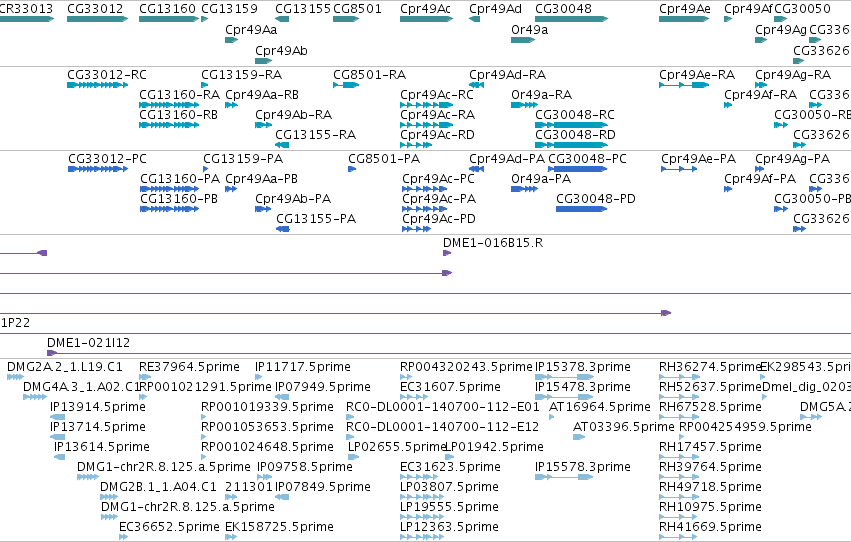Select protein Cpr49Af-PA
The image size is (851, 542).
(x=760, y=179)
